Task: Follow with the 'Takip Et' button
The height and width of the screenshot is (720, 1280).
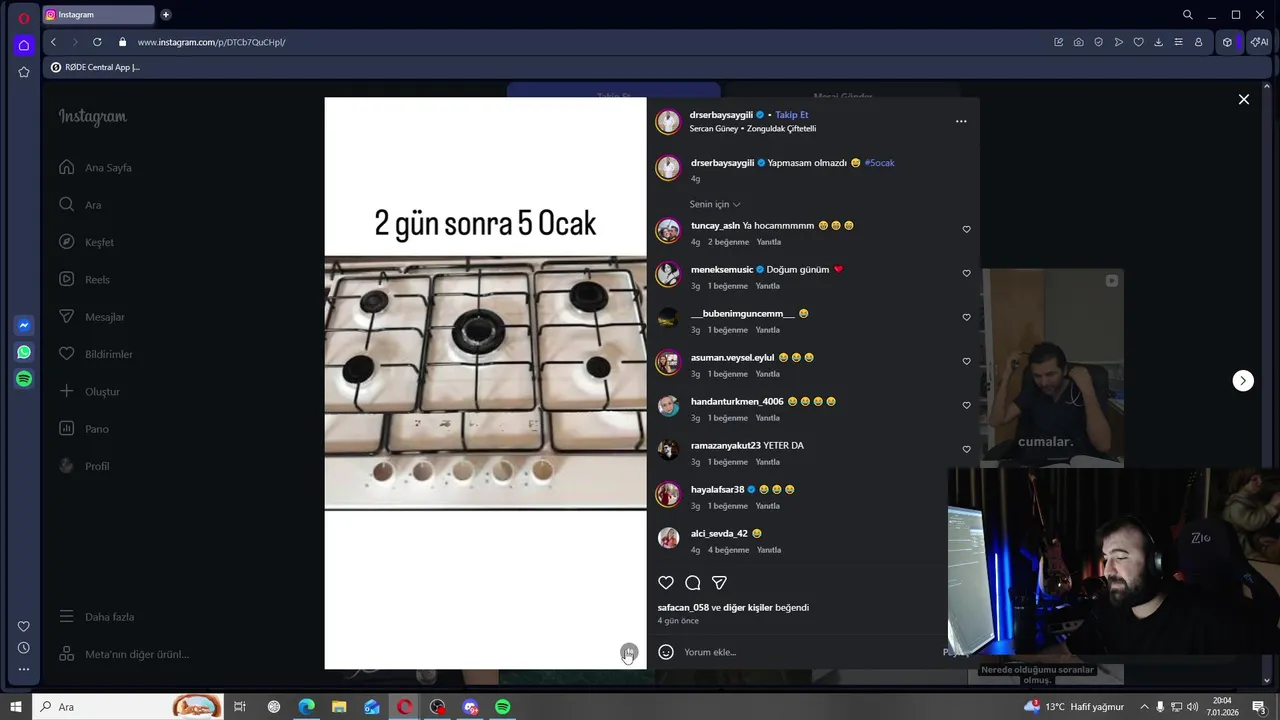Action: (792, 115)
